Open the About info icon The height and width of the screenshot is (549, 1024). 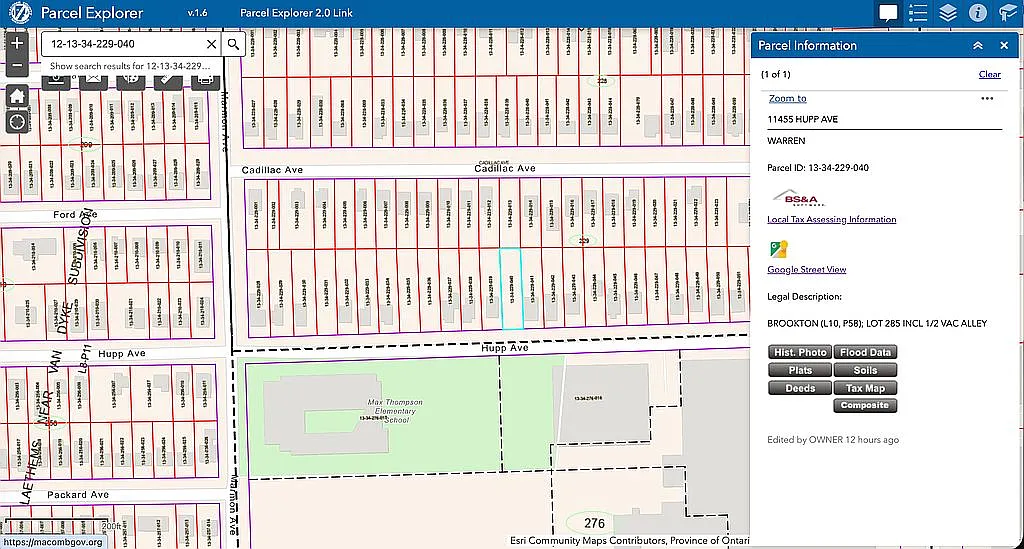click(978, 13)
